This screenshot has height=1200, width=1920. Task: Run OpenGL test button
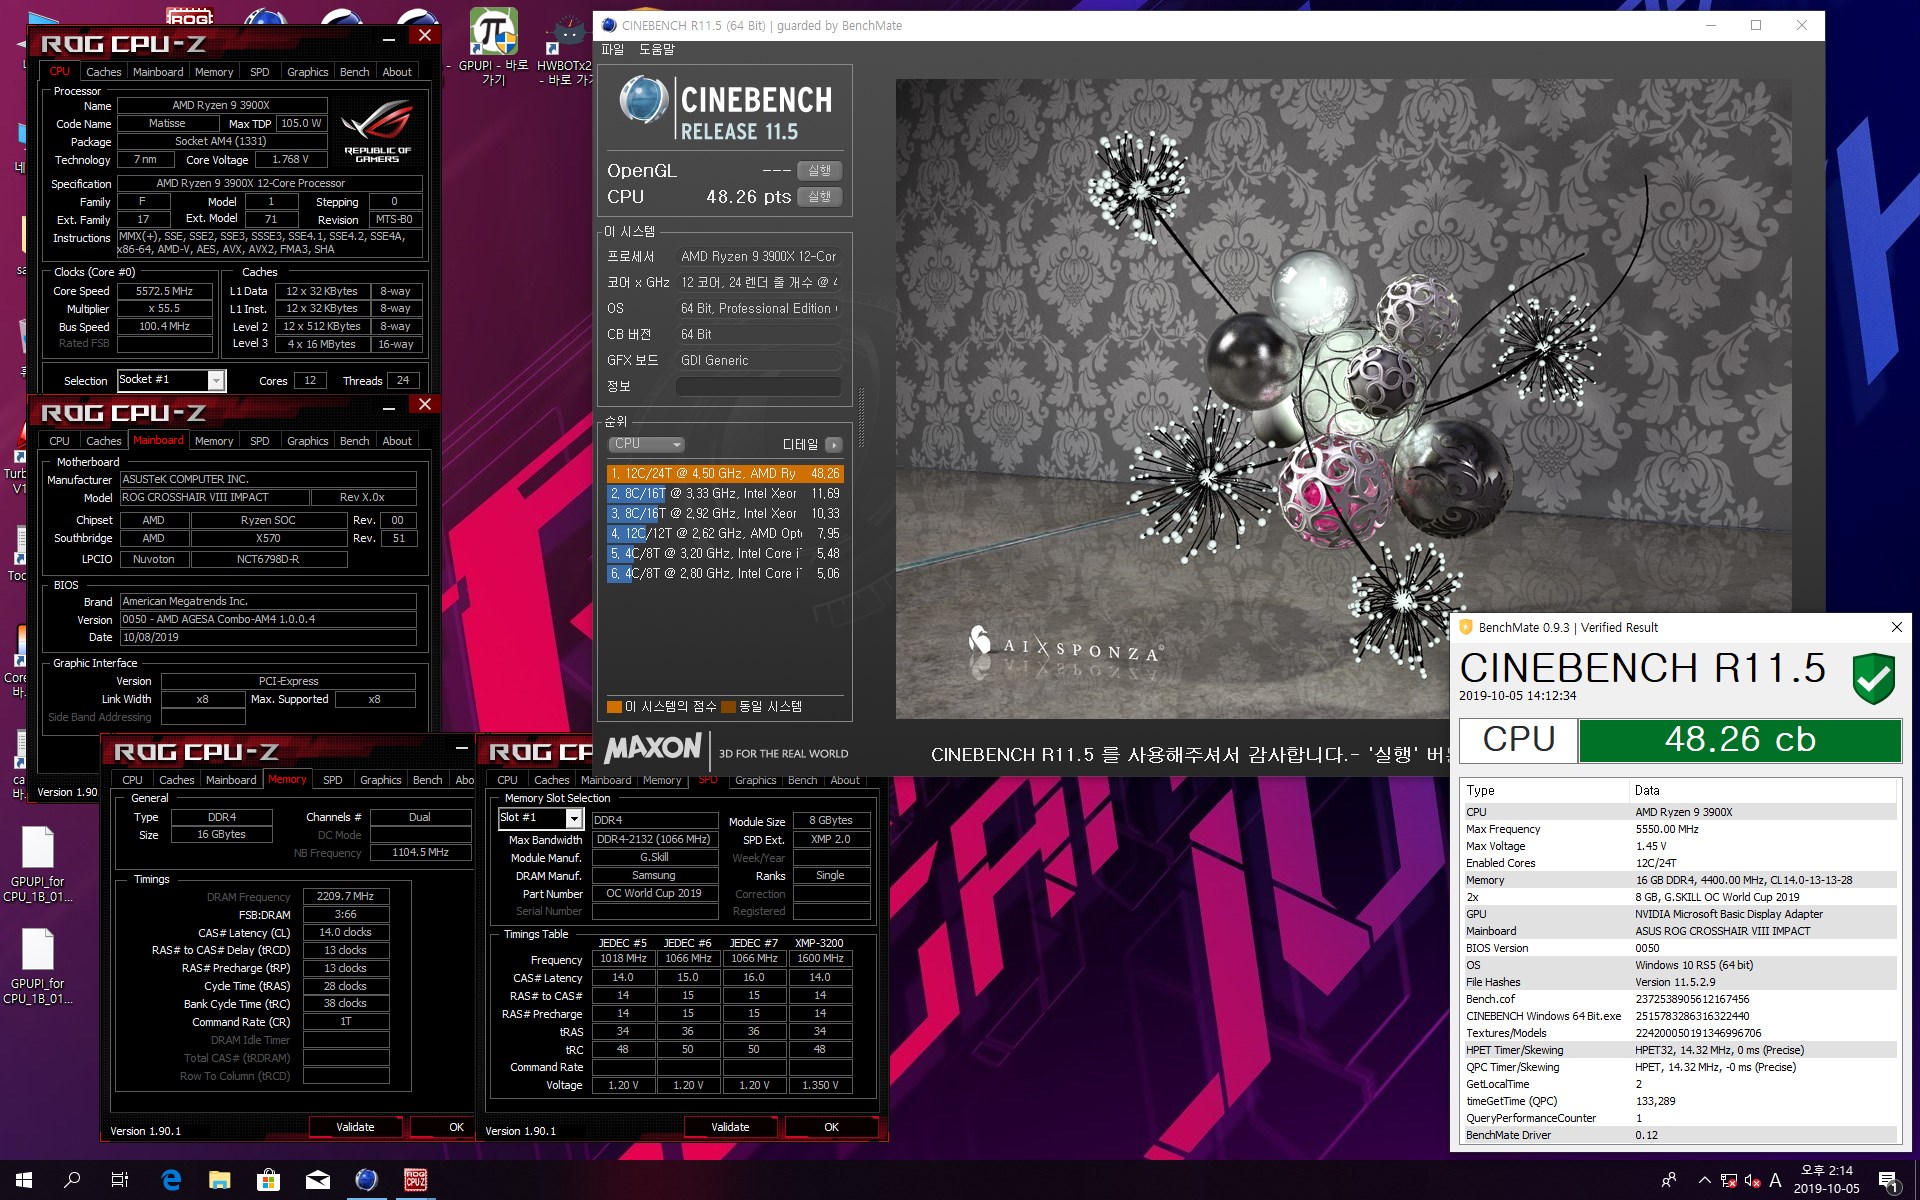click(819, 171)
